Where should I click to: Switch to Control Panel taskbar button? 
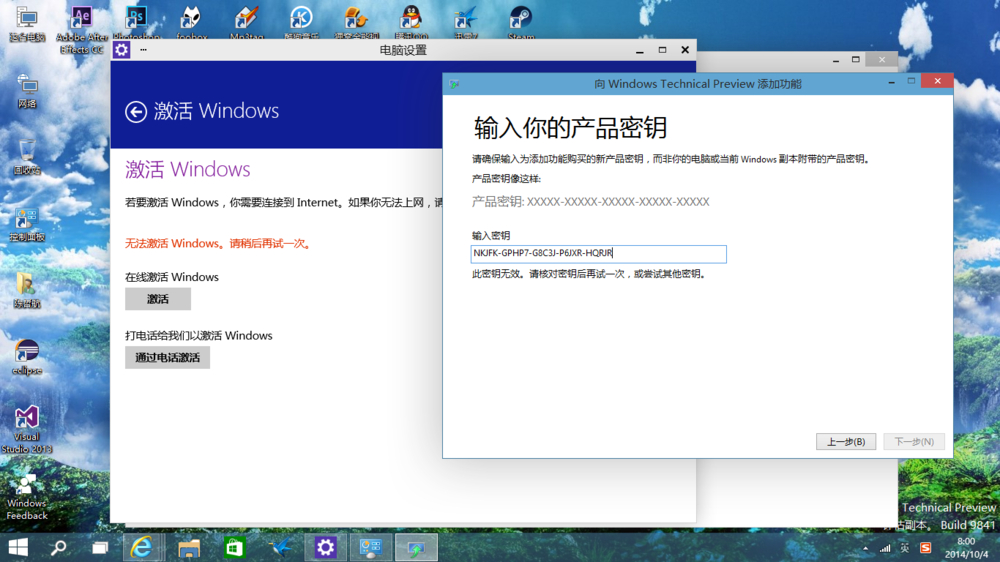pos(371,547)
